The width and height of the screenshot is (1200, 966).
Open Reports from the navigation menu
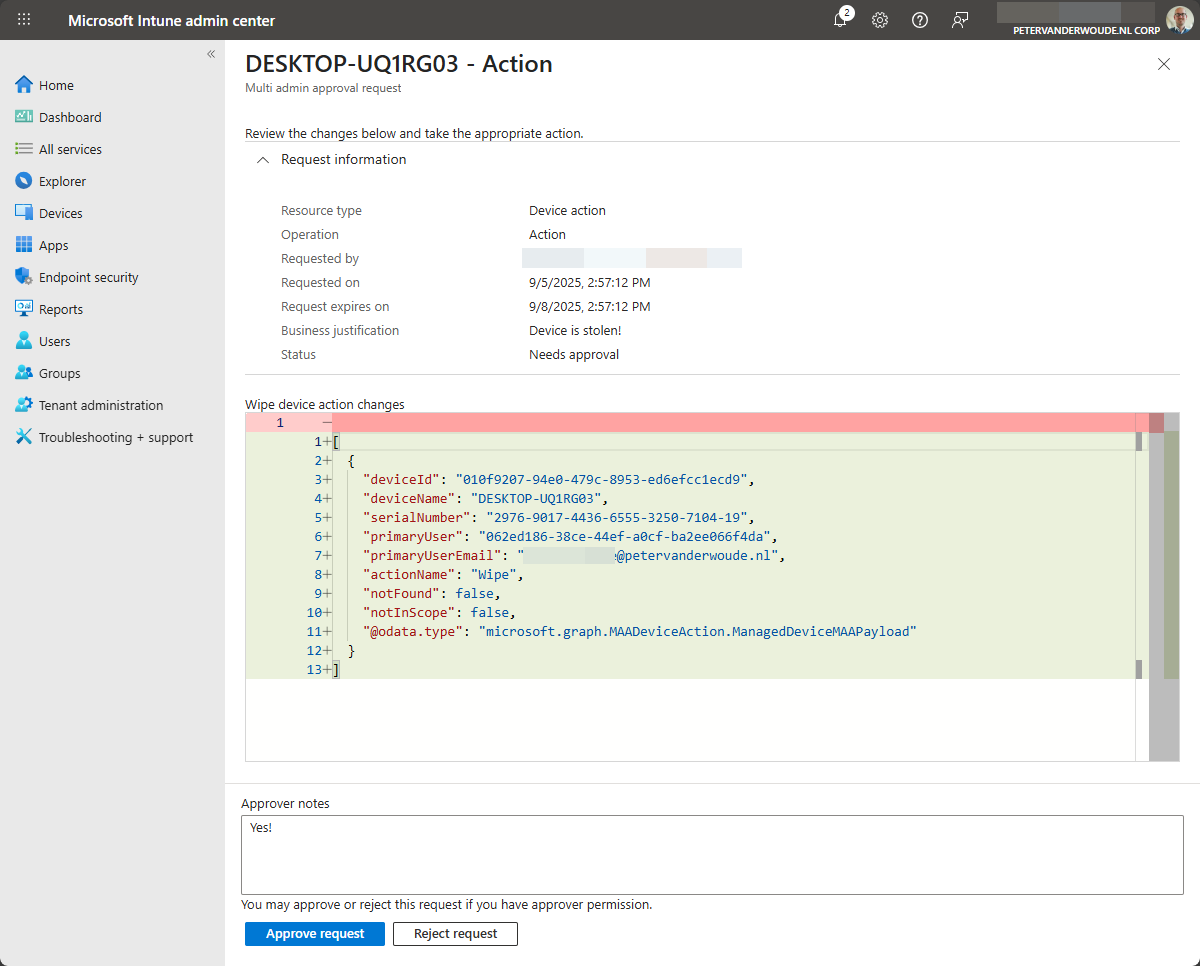click(x=60, y=309)
